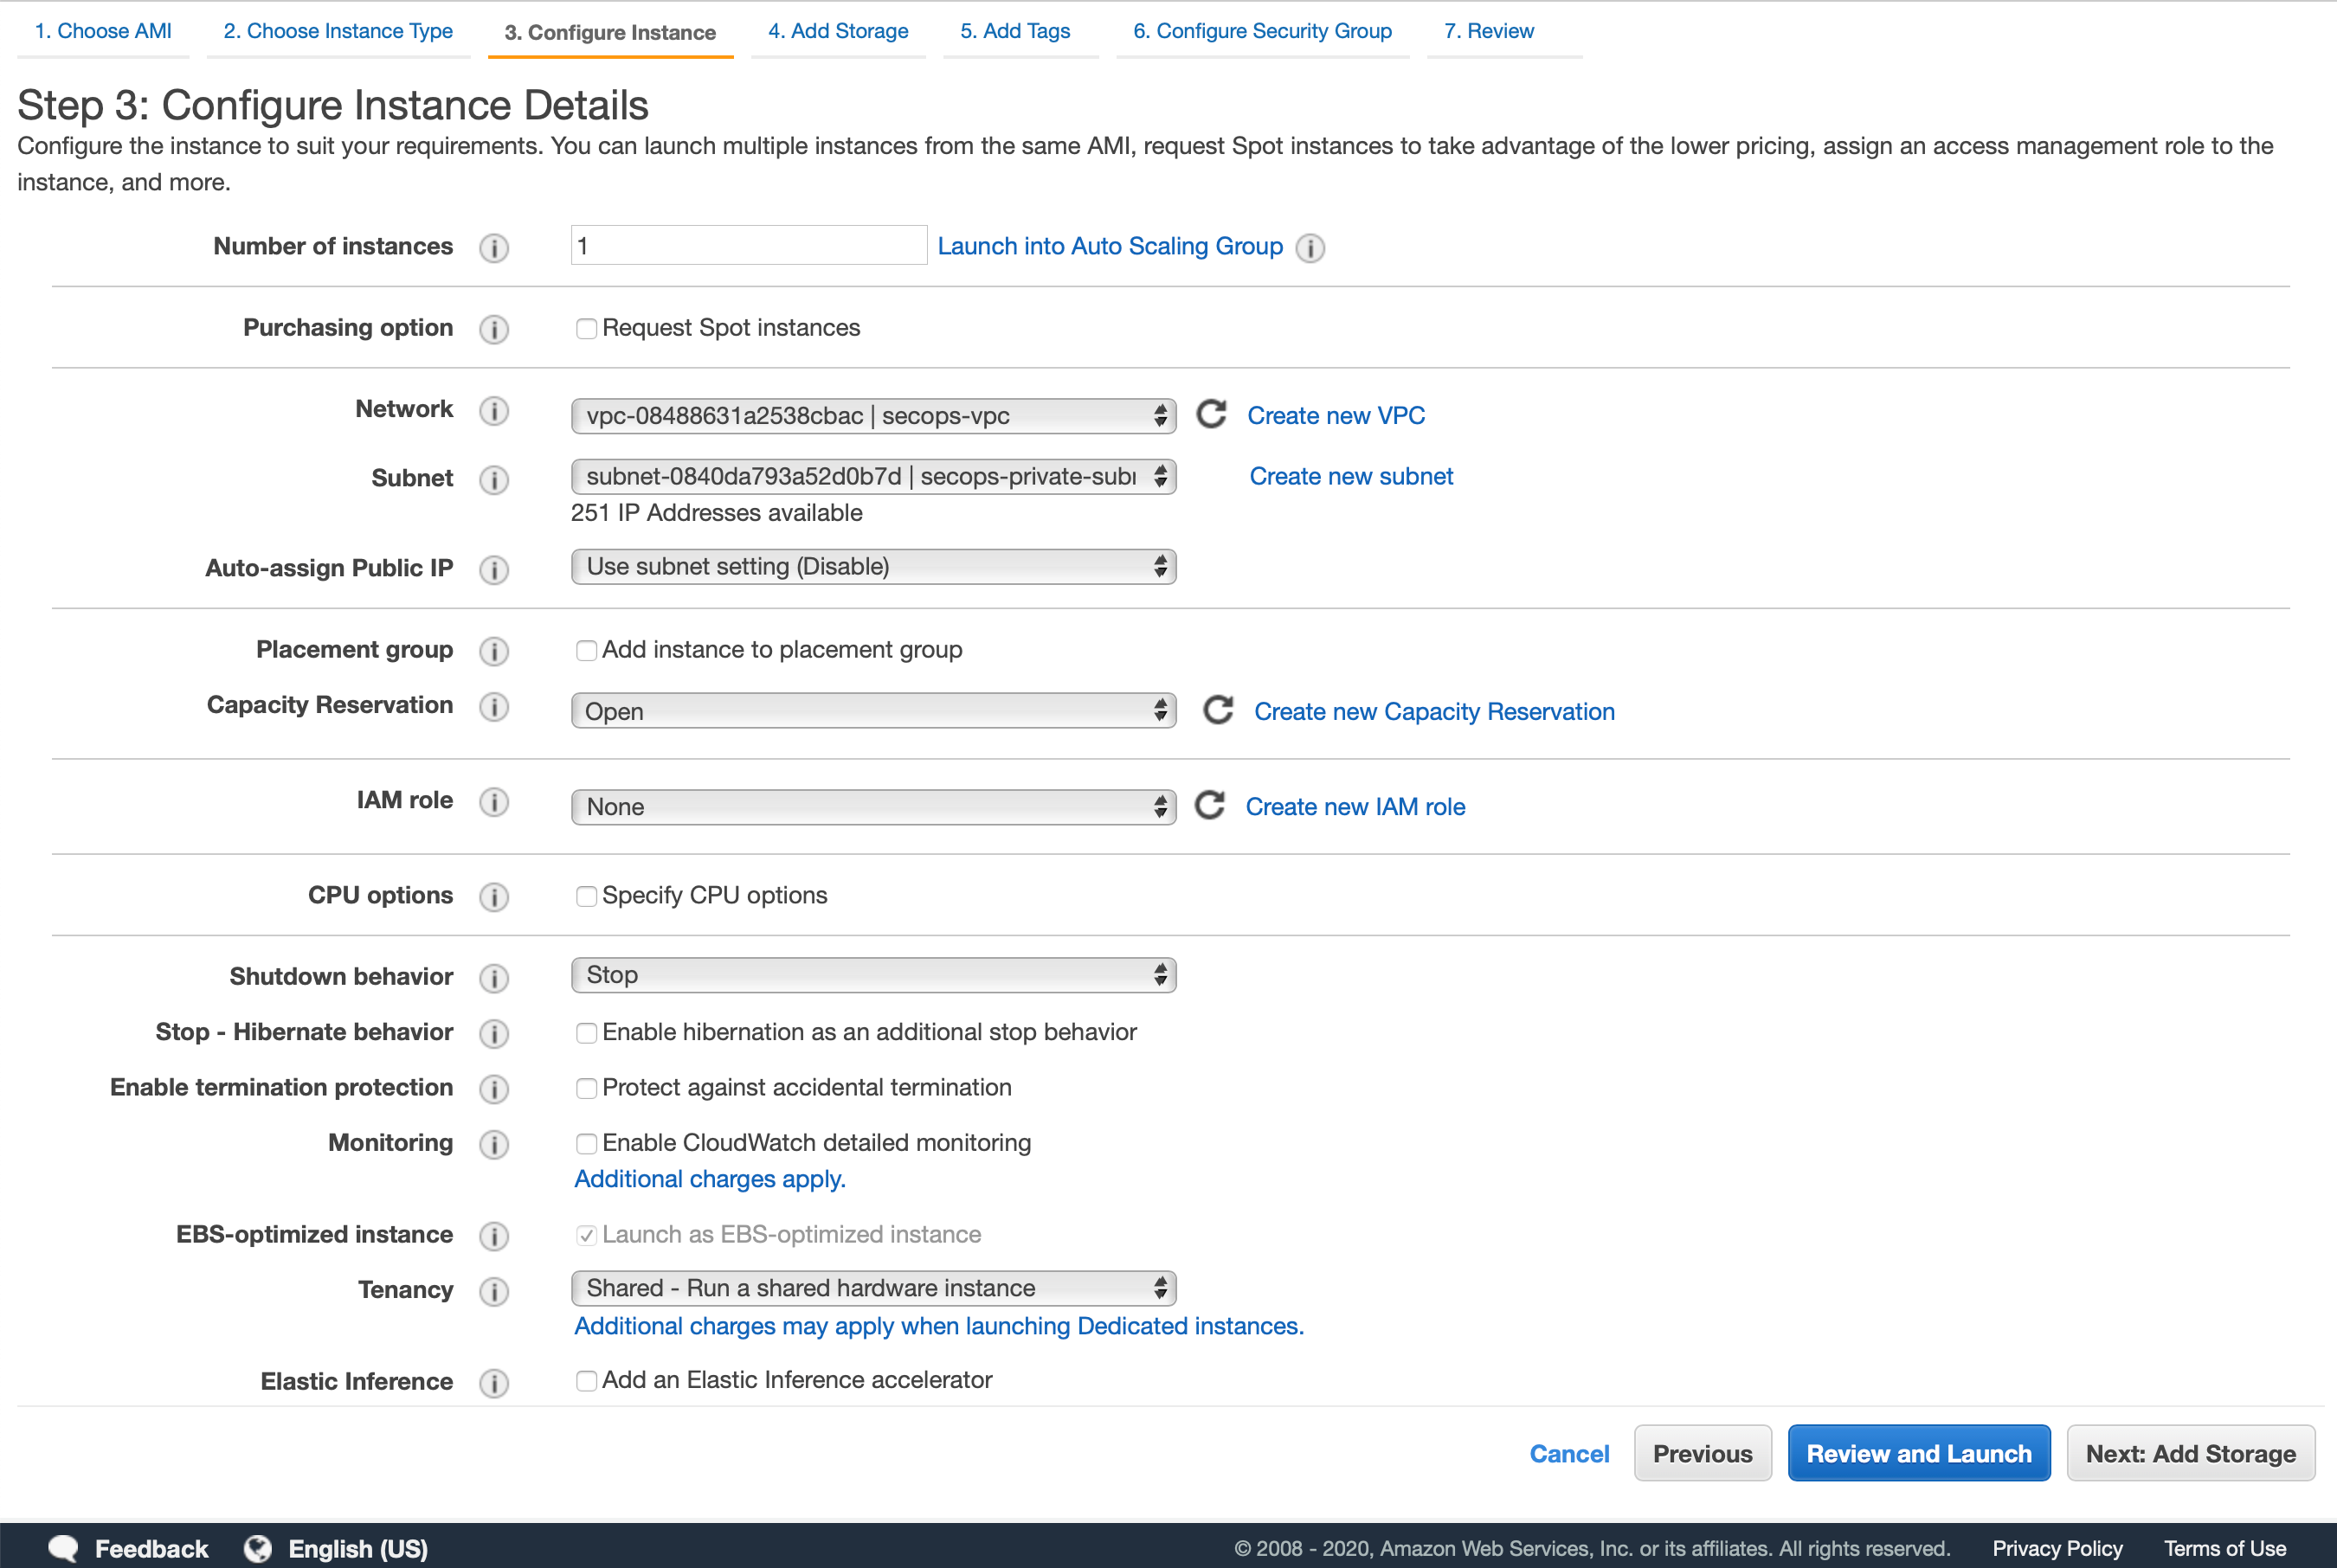Open the Shutdown behavior dropdown
The image size is (2337, 1568).
[872, 975]
